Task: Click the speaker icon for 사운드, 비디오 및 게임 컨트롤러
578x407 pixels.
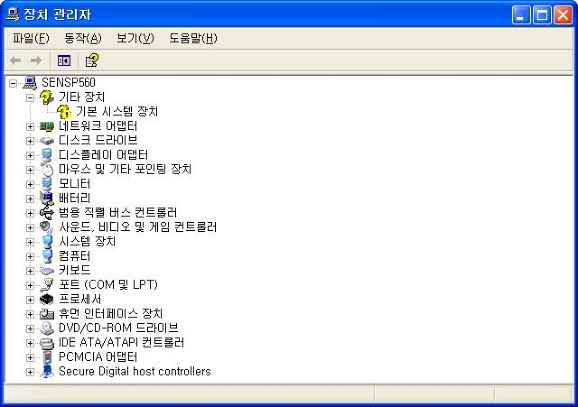Action: pos(47,227)
